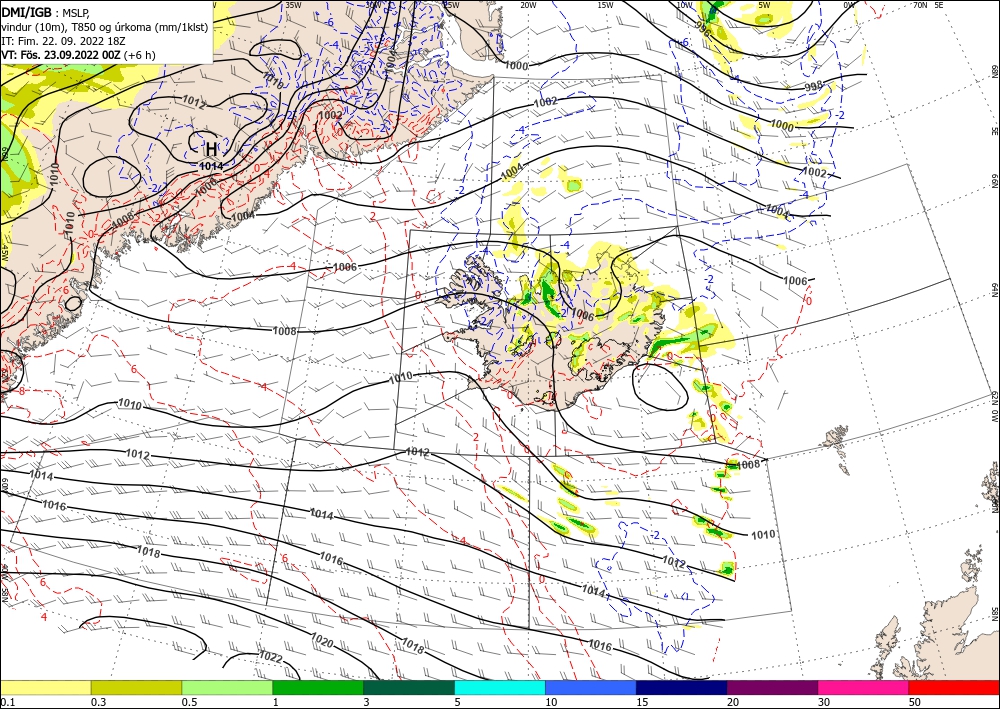1000x709 pixels.
Task: Choose the navy 15–20 legend swatch
Action: click(x=682, y=687)
